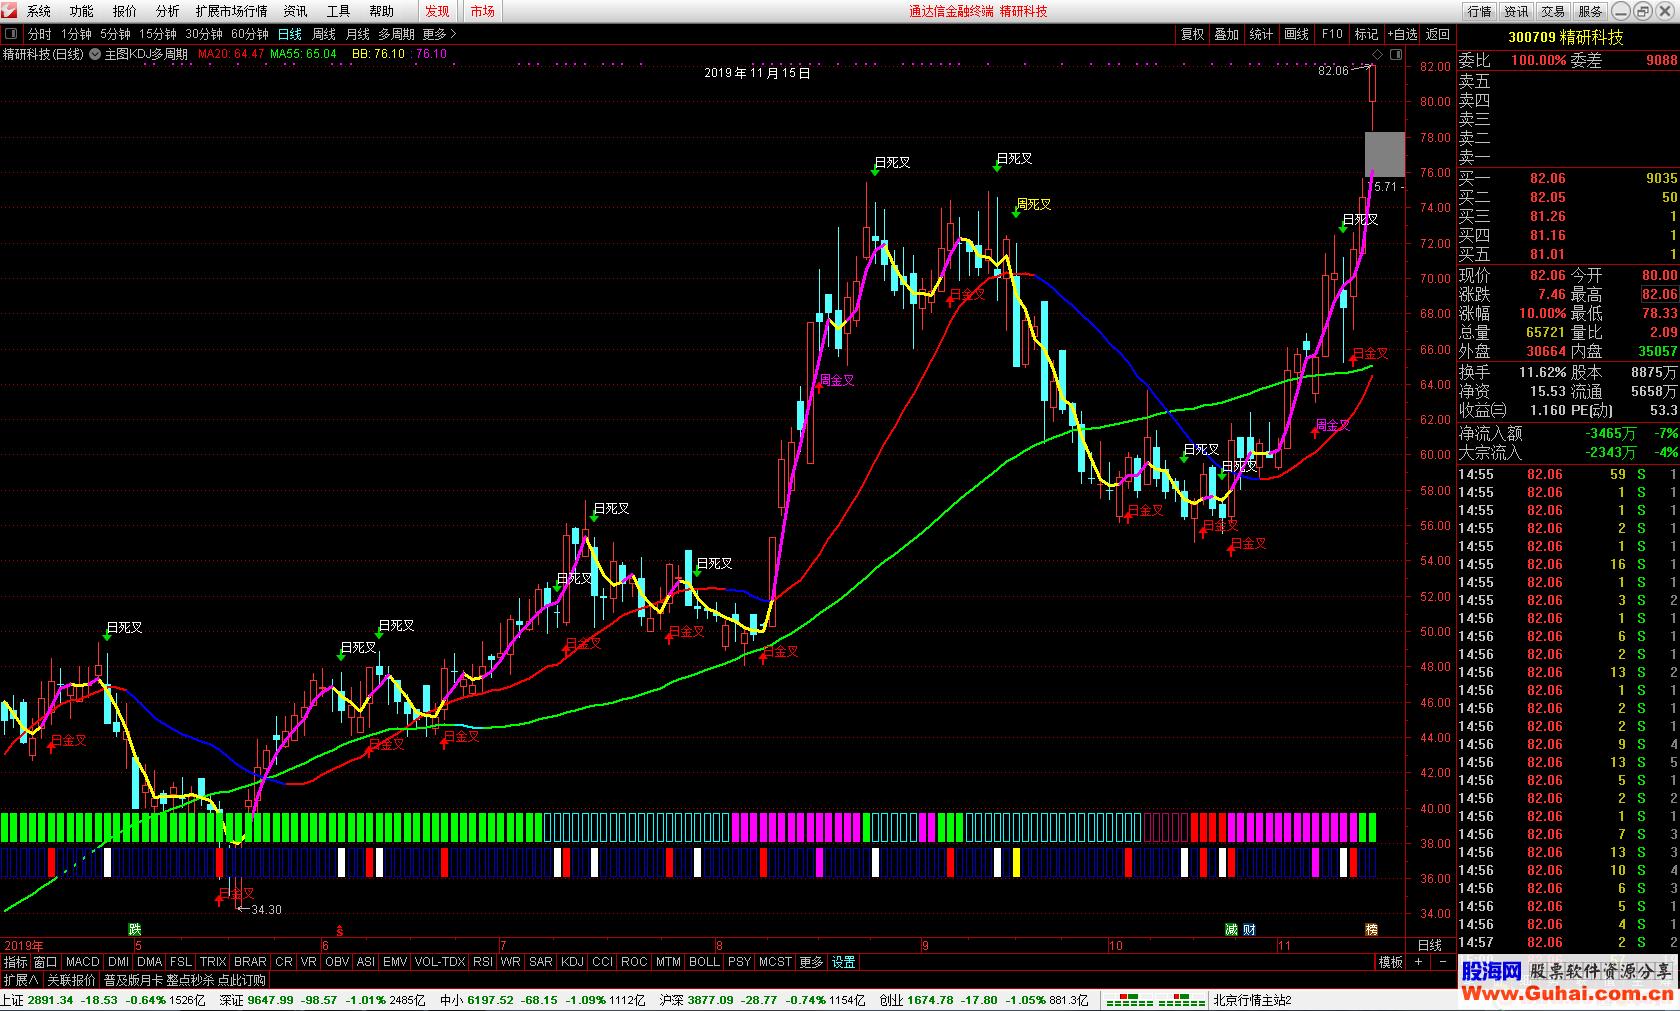Click the diamond icon above the price axis
Viewport: 1680px width, 1011px height.
pos(1377,54)
